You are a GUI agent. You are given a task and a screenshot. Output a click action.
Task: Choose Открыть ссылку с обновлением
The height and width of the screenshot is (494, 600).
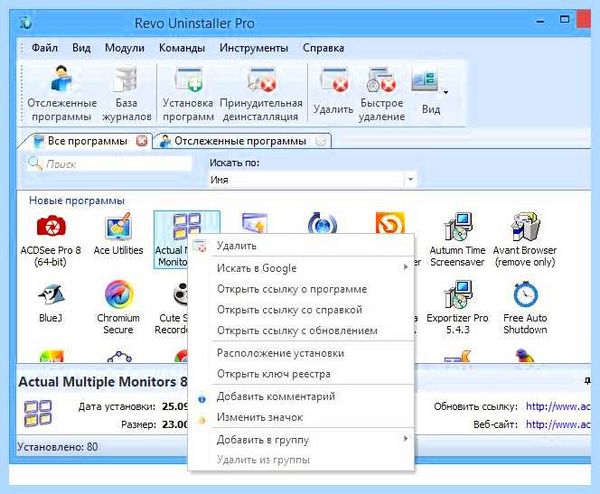[302, 330]
